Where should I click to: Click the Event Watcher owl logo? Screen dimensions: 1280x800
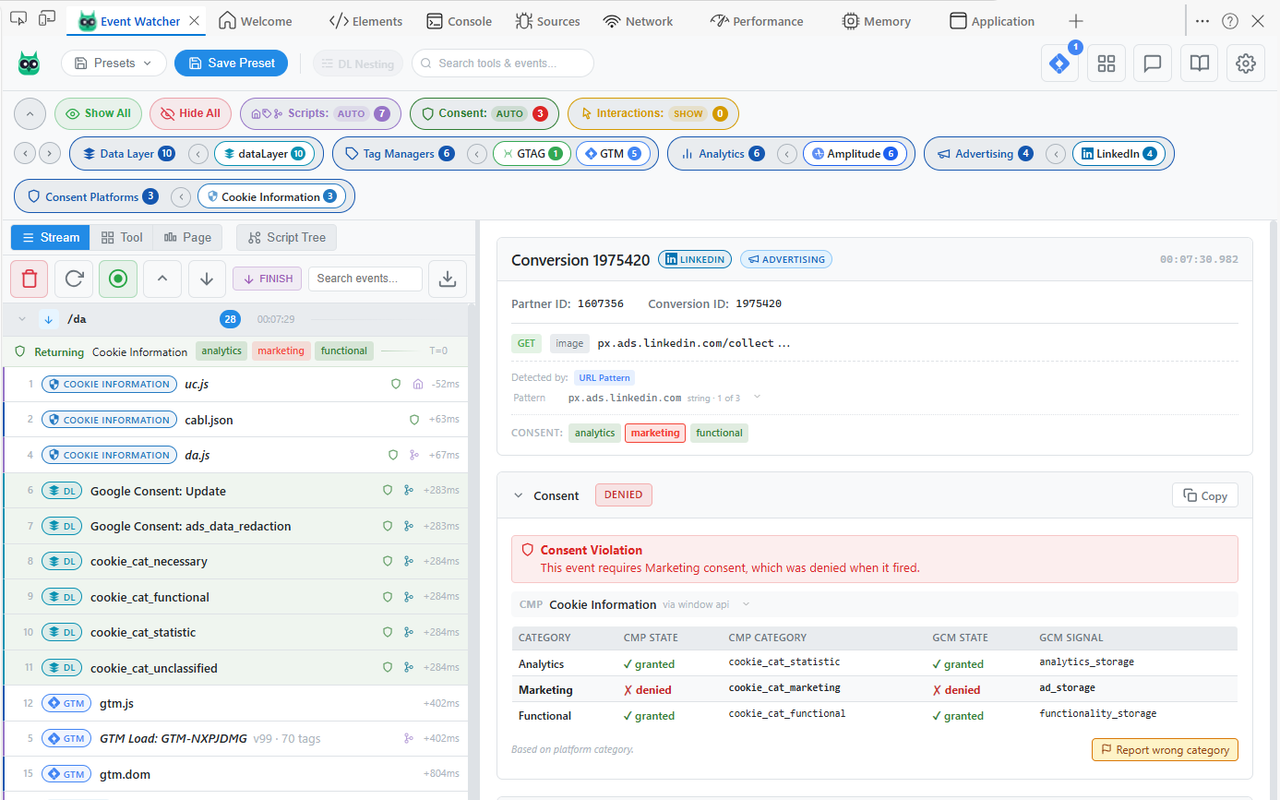29,63
